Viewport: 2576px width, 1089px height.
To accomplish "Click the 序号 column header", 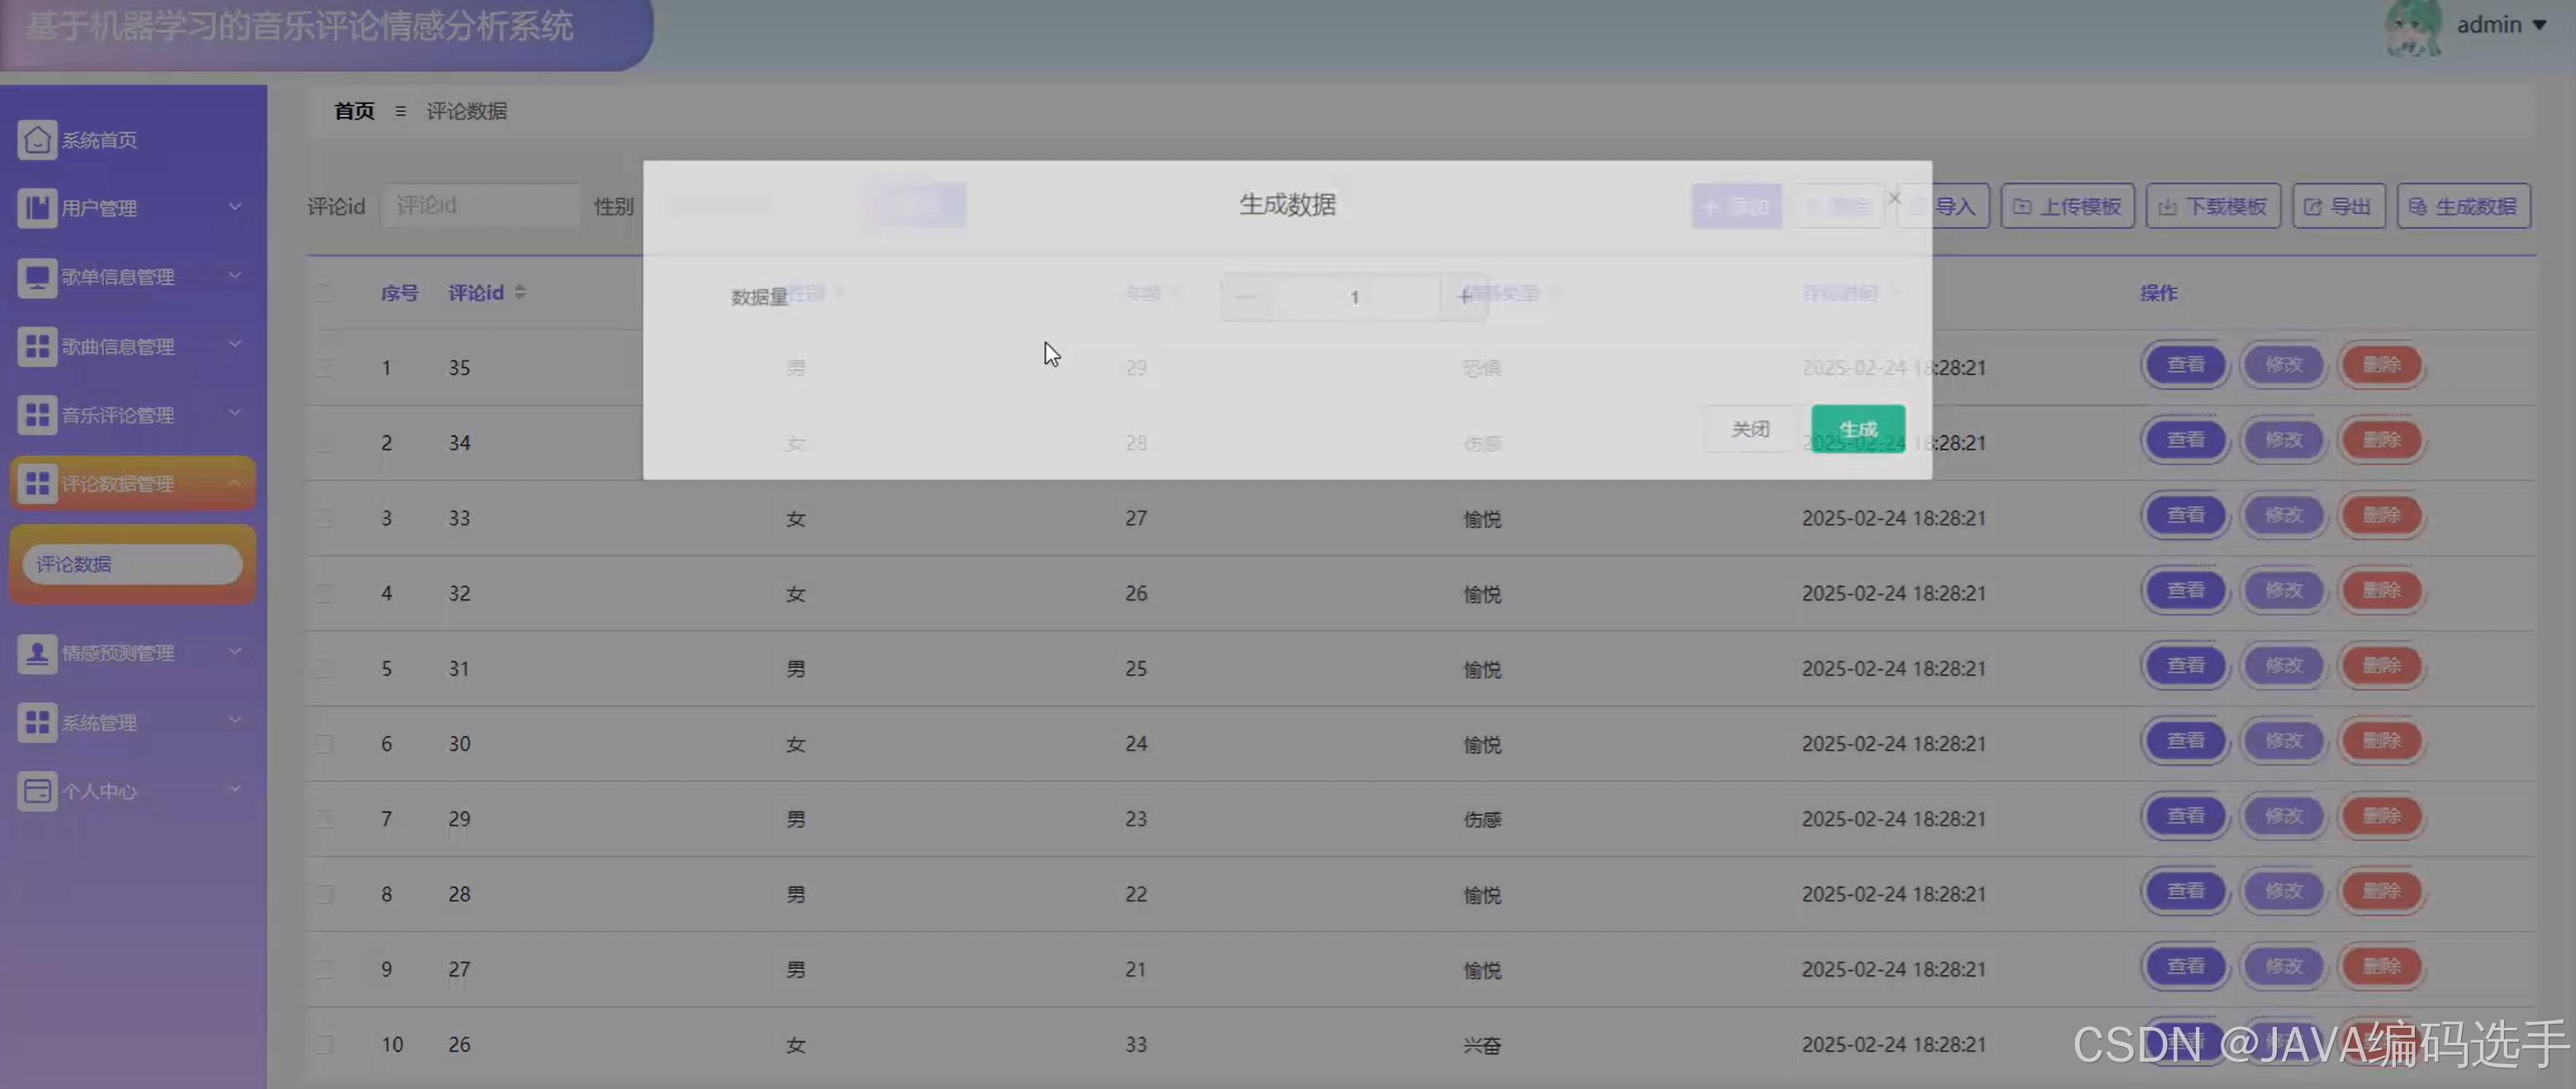I will 399,293.
